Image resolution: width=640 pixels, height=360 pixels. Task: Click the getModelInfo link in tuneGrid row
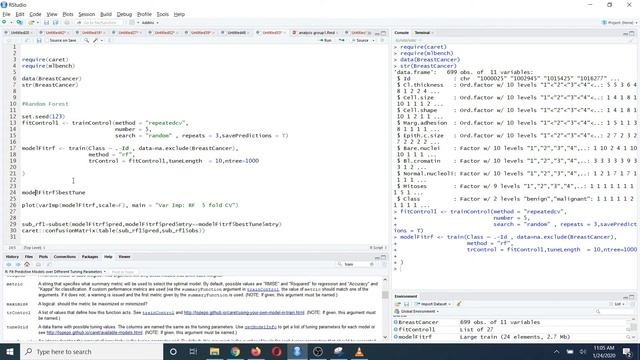260,327
